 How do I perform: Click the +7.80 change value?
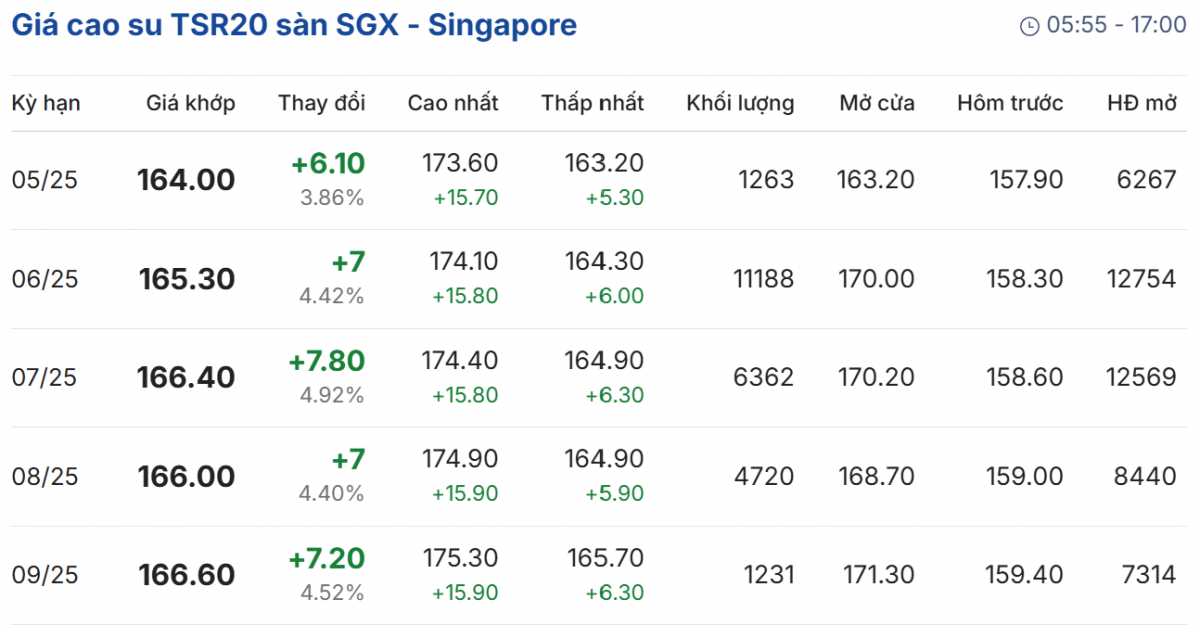(x=327, y=361)
